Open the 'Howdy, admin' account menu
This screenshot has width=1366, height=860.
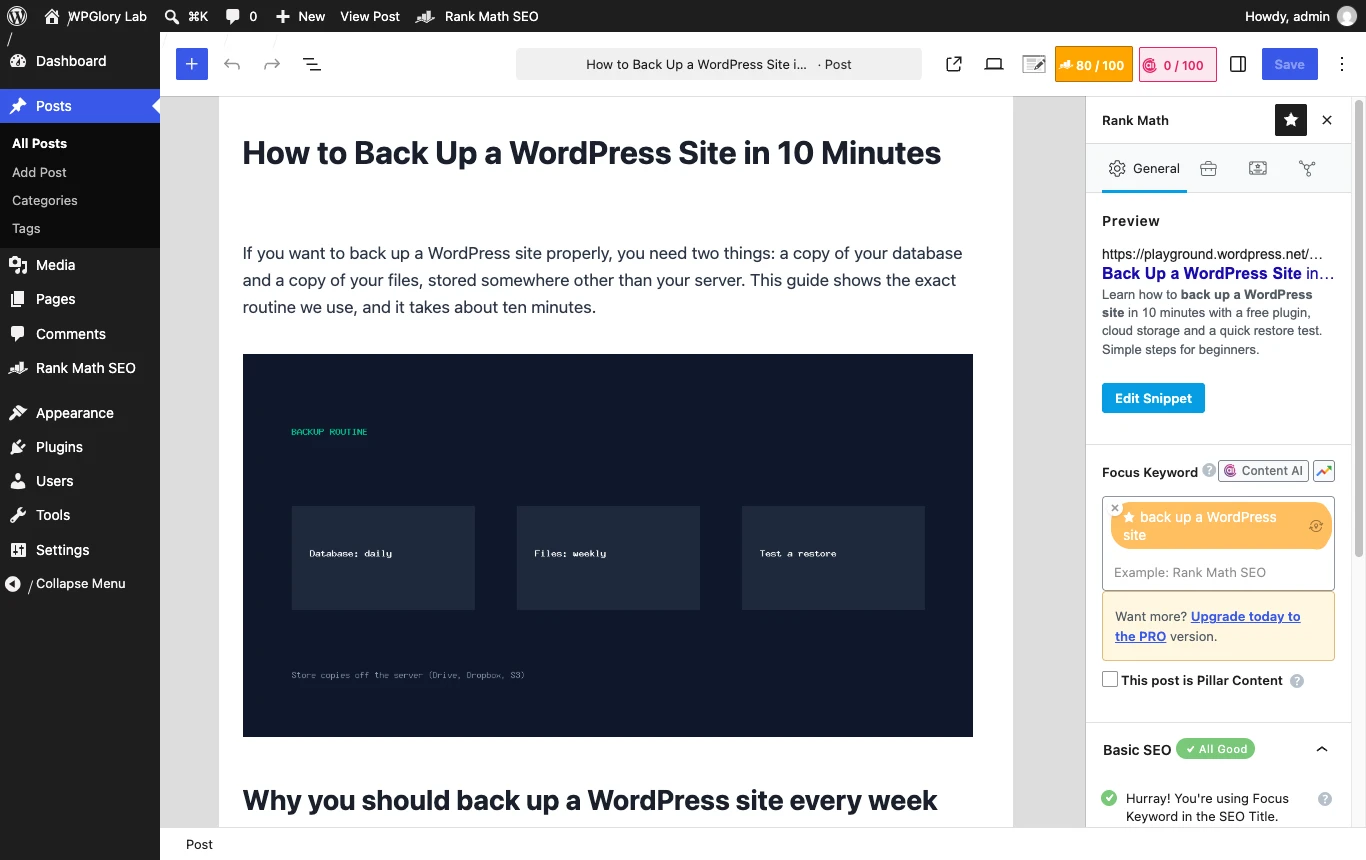[x=1301, y=16]
